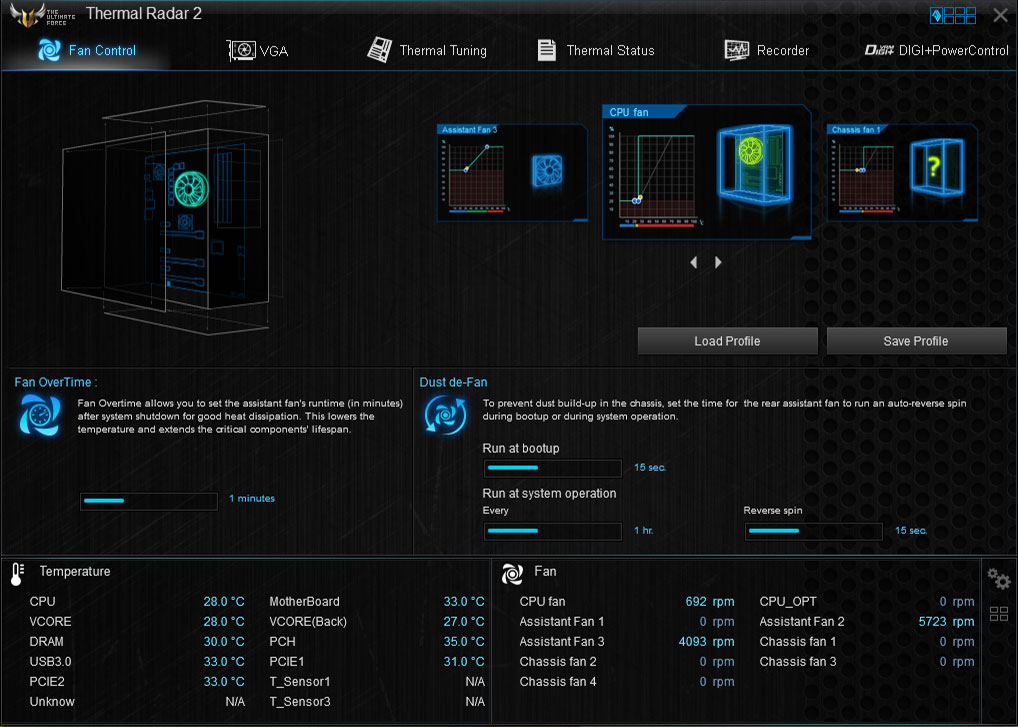The image size is (1018, 727).
Task: Select the Chassis fan 1 card
Action: (x=902, y=173)
